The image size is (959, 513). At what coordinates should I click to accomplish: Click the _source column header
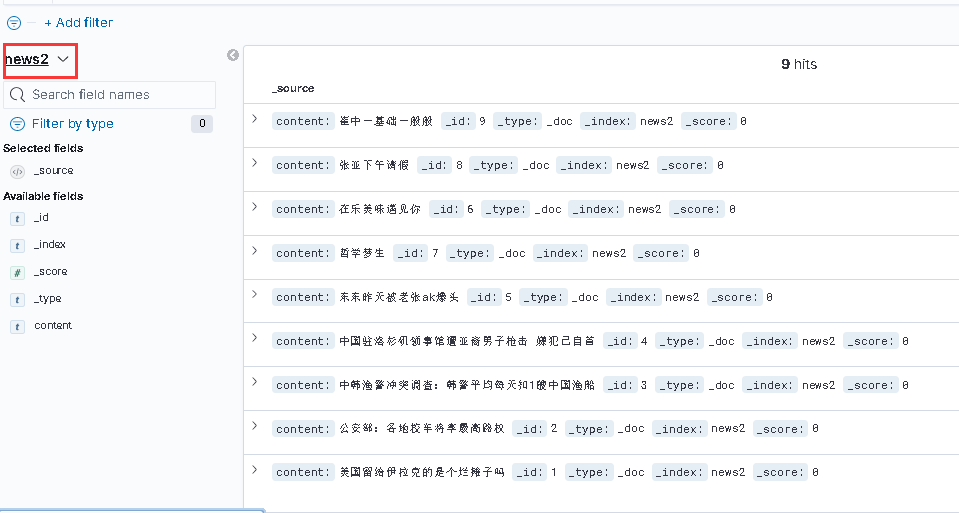point(293,88)
